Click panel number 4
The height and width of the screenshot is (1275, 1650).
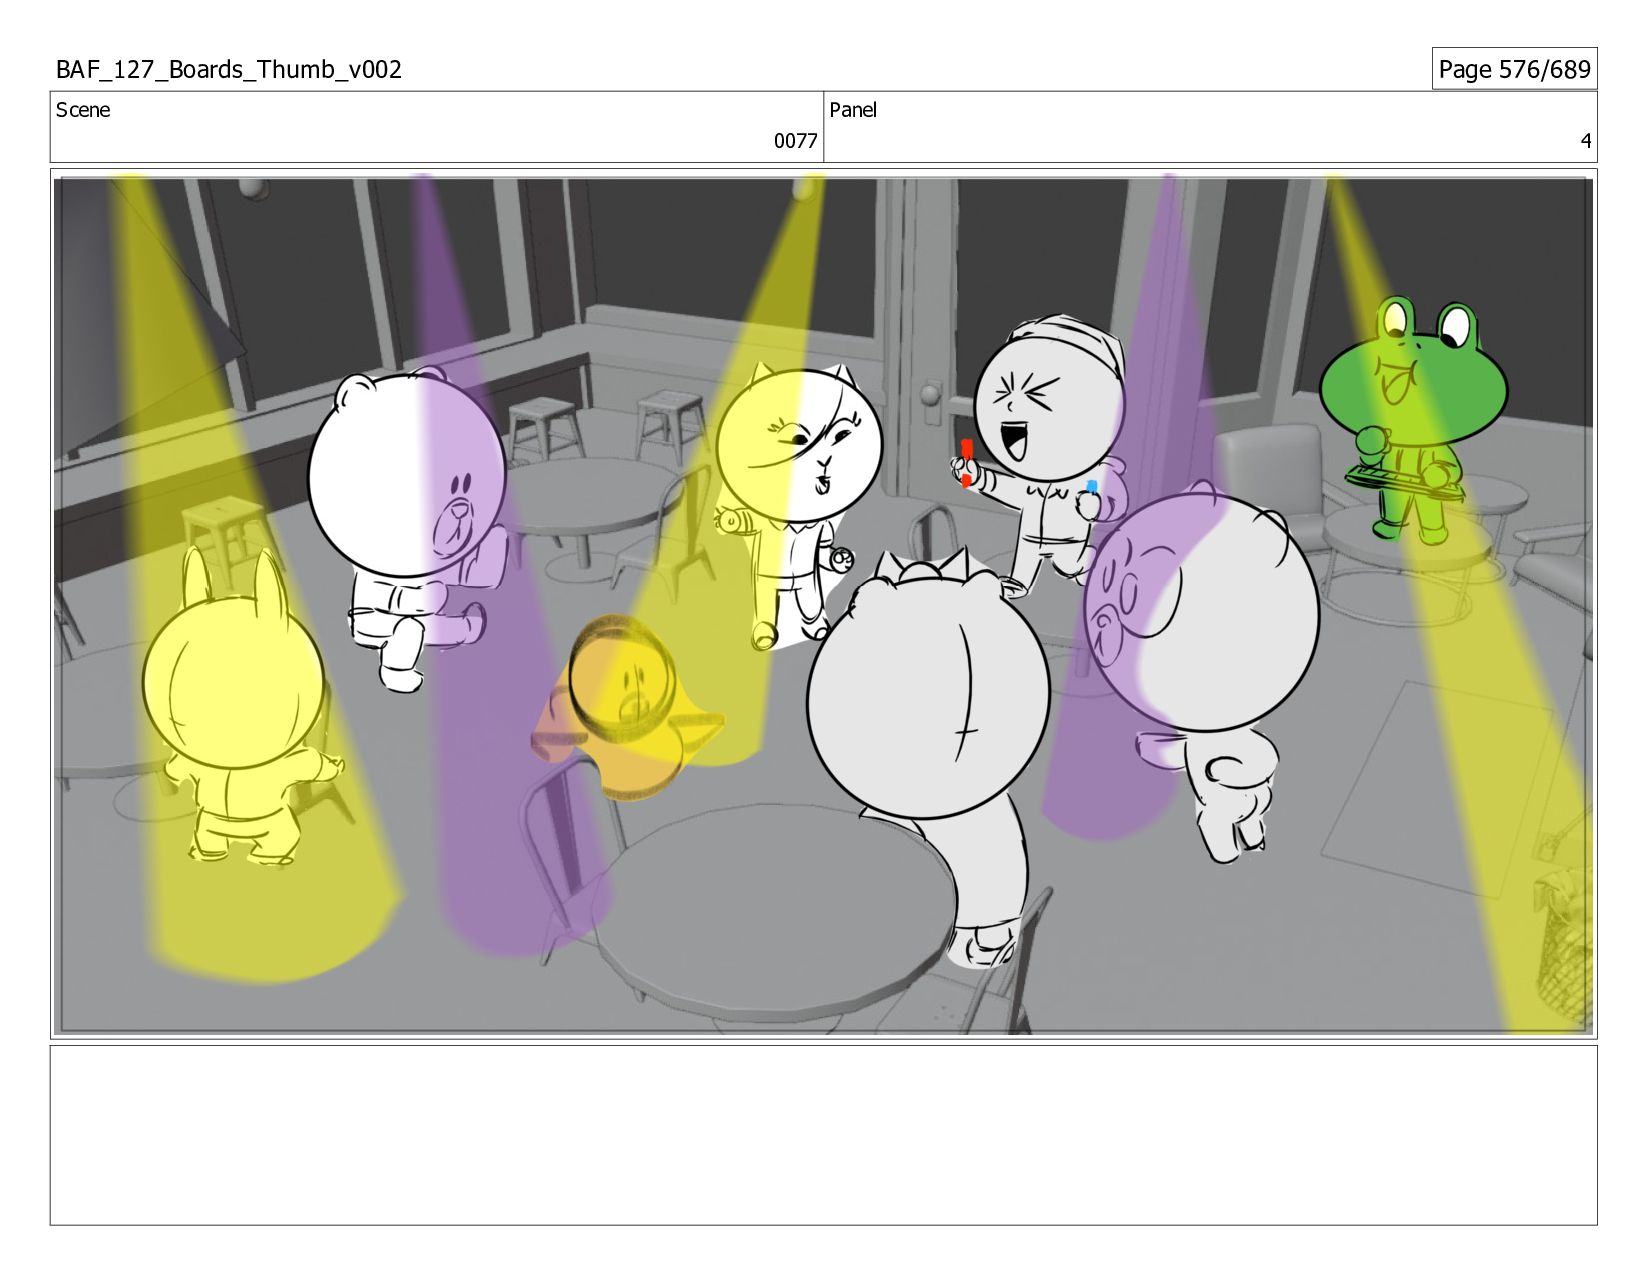[x=1585, y=141]
